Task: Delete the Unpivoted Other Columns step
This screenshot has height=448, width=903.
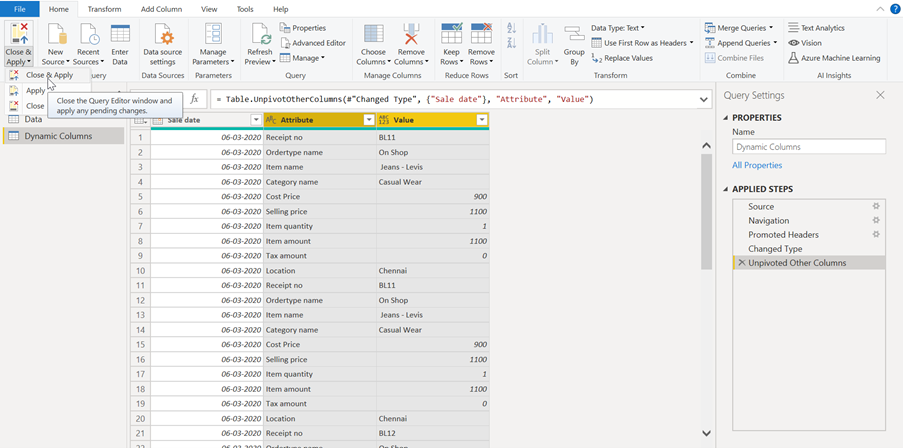Action: tap(742, 263)
